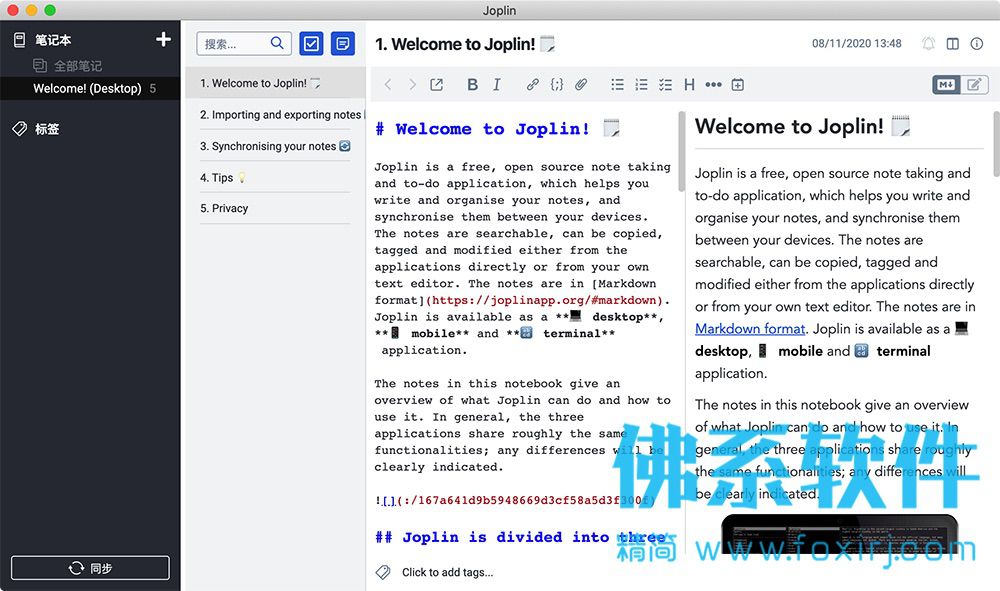Click the note date 08/11/2020 13:48
The height and width of the screenshot is (591, 1000).
tap(857, 43)
